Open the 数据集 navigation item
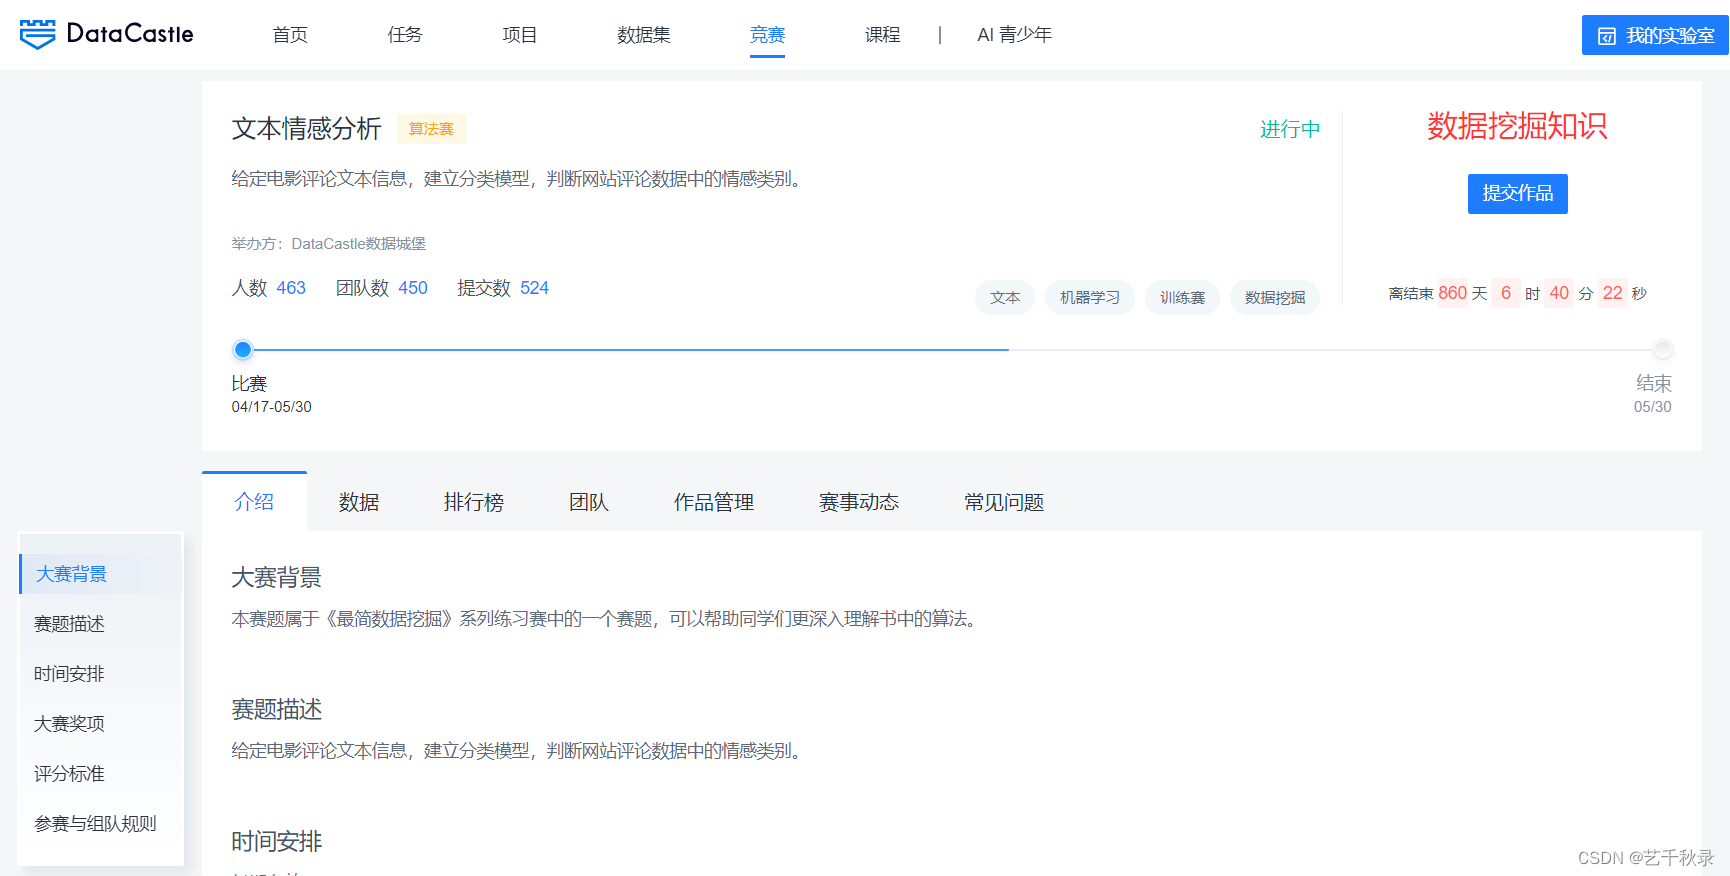The width and height of the screenshot is (1730, 876). click(x=644, y=35)
